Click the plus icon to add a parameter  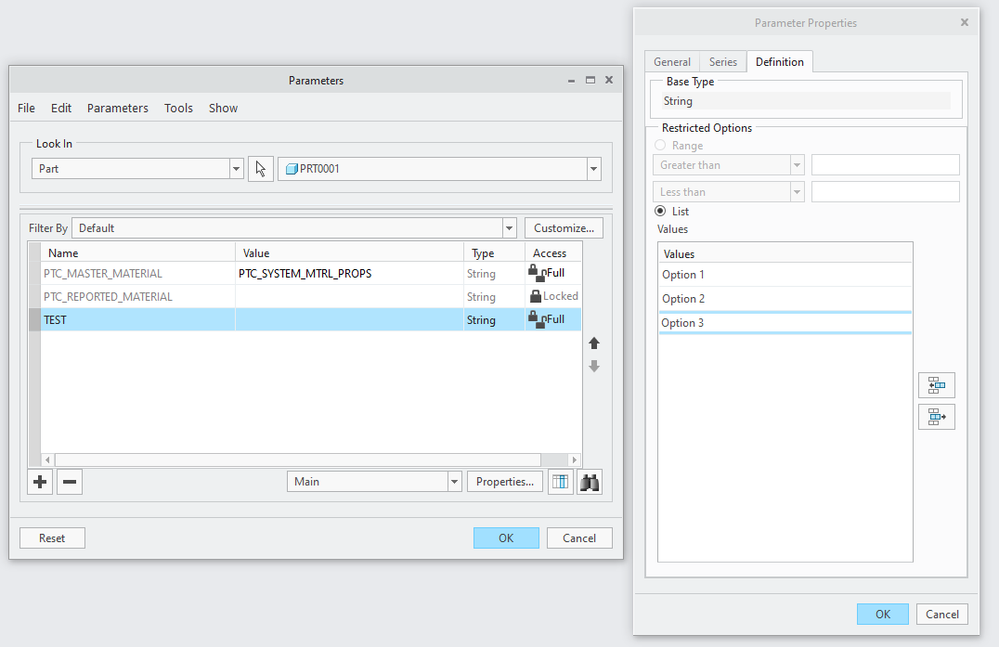40,482
